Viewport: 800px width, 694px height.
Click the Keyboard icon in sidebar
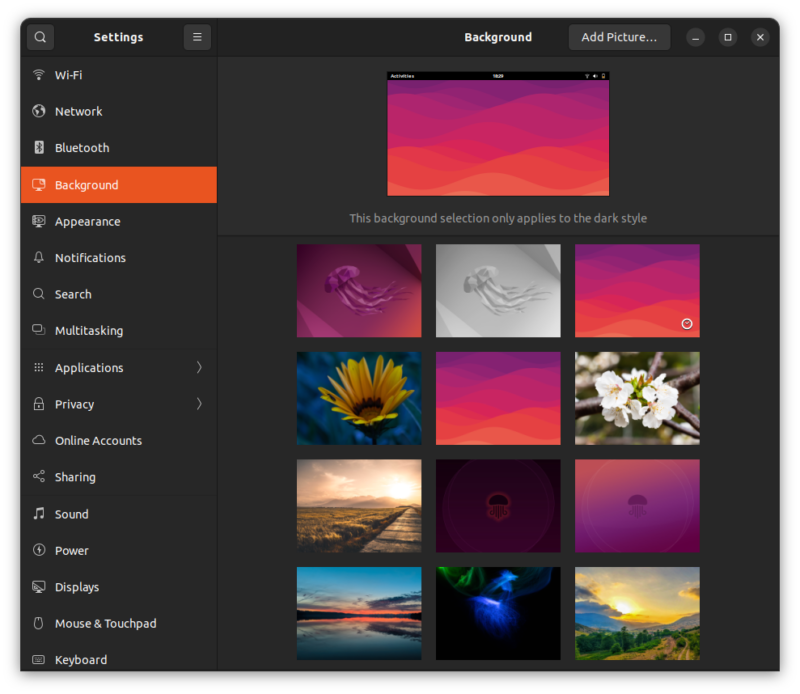(x=39, y=660)
